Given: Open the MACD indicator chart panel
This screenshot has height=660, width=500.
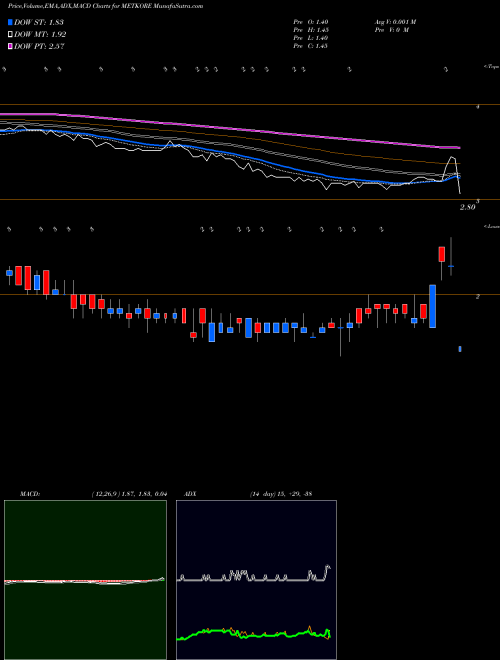Looking at the screenshot, I should [85, 580].
